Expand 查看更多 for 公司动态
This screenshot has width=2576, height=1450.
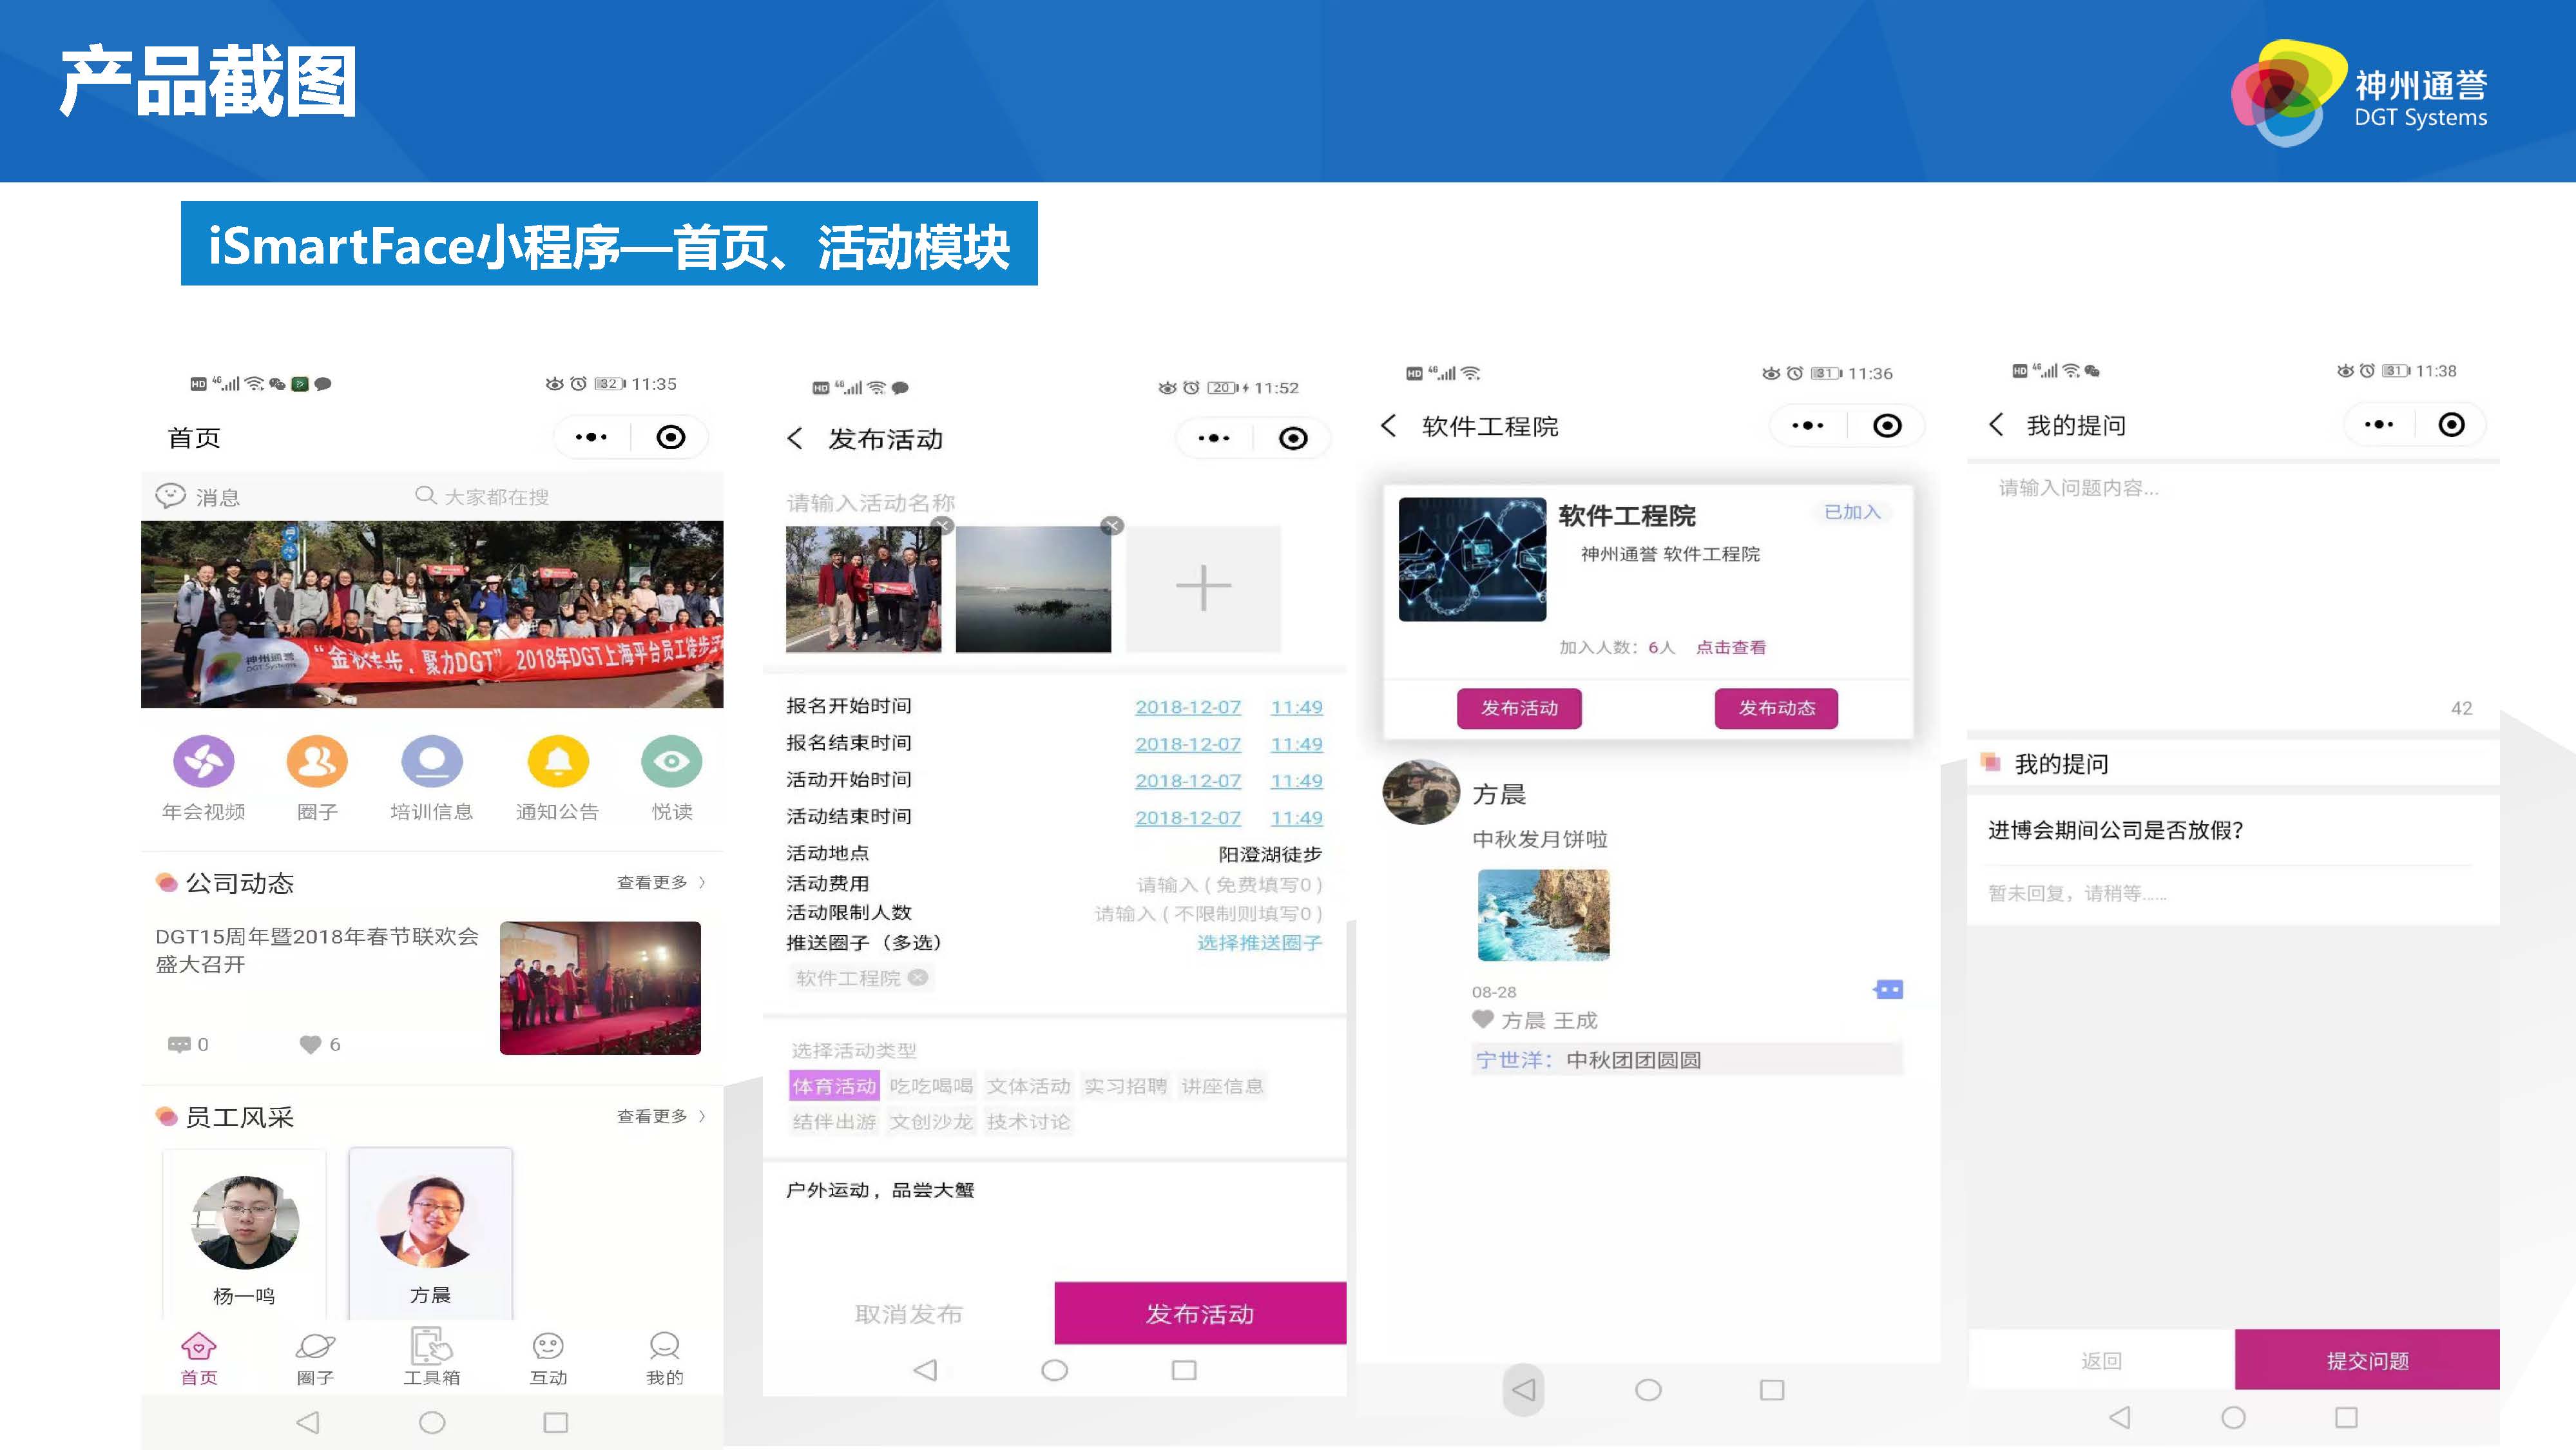pos(661,882)
